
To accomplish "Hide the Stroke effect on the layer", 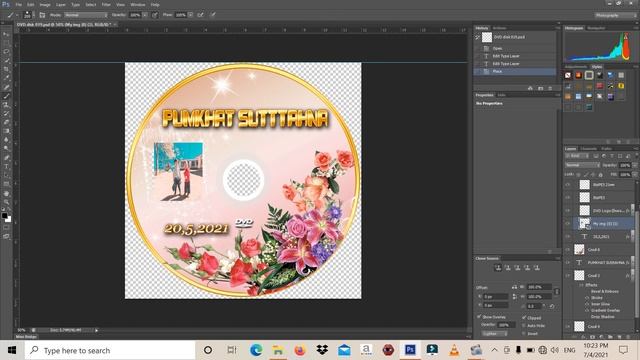I will coord(587,298).
